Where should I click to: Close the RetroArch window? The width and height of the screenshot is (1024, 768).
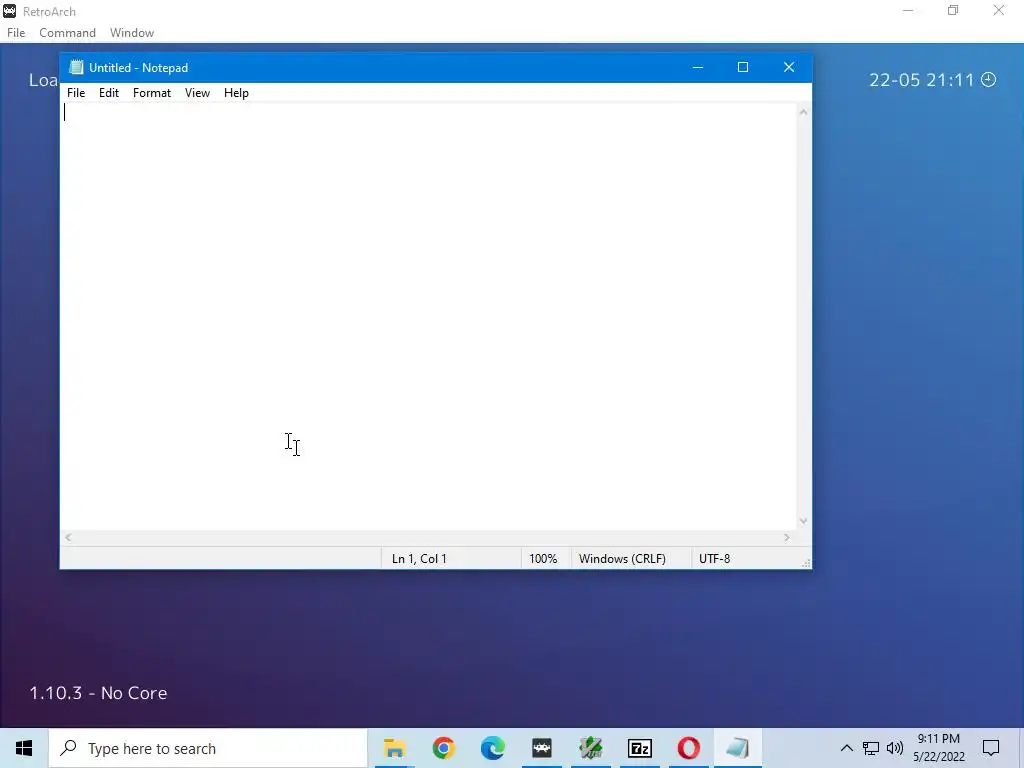(999, 10)
